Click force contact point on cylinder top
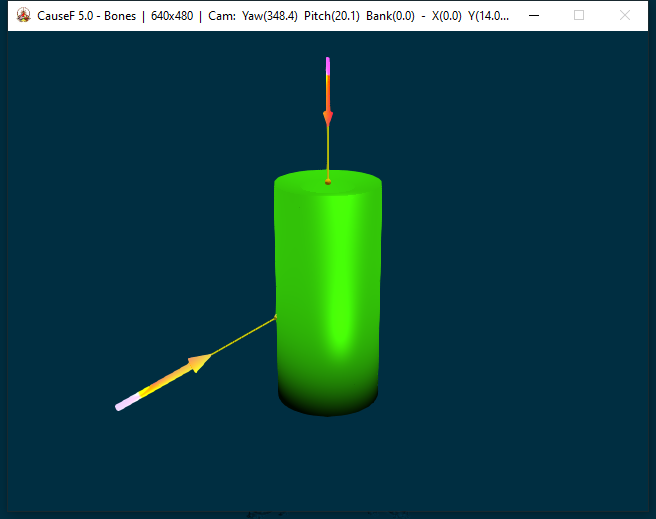This screenshot has width=656, height=519. tap(328, 182)
